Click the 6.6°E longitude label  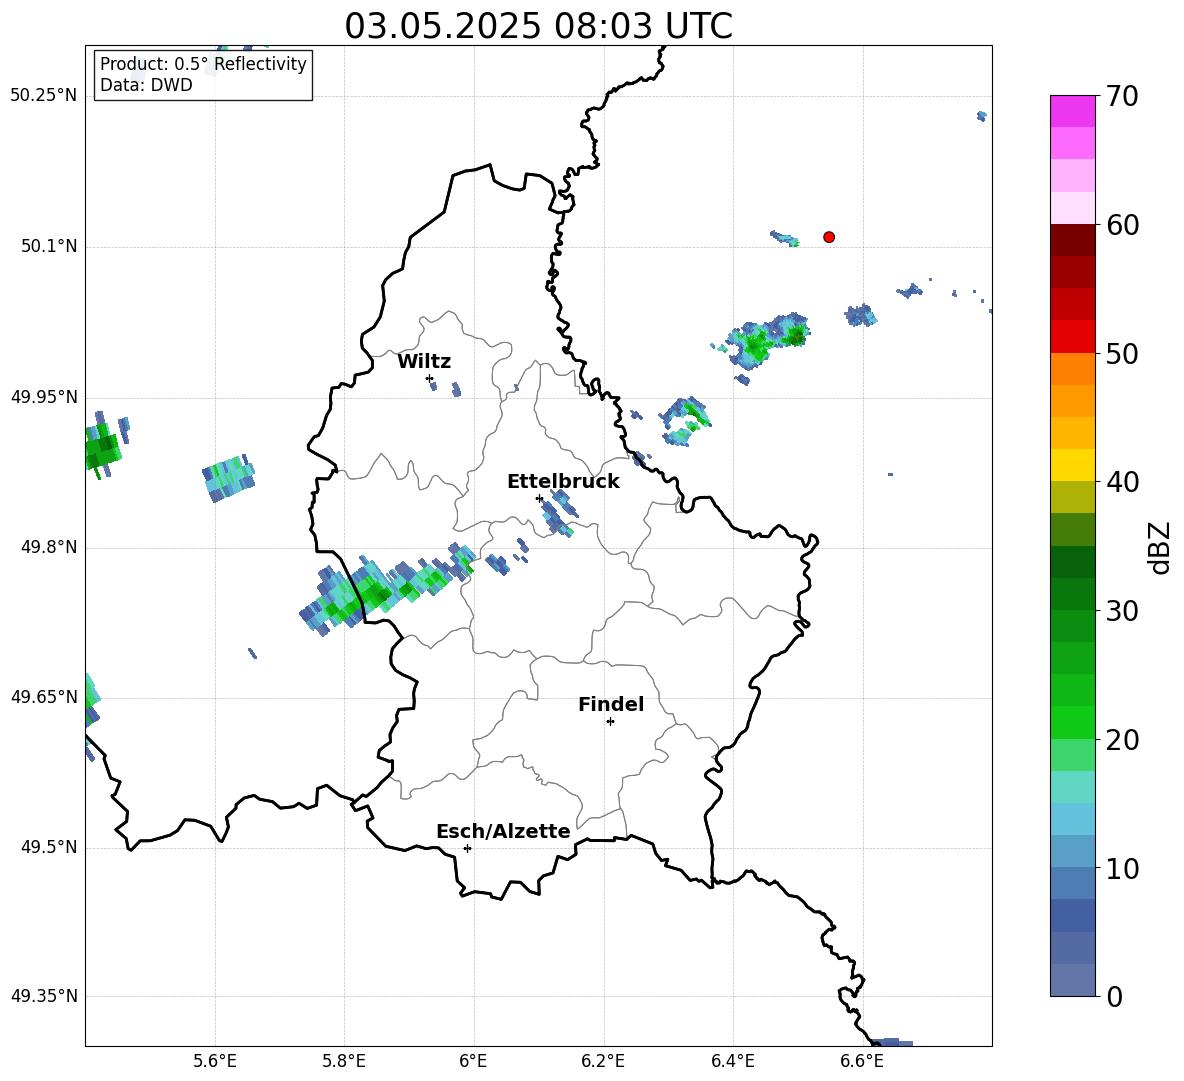862,1061
